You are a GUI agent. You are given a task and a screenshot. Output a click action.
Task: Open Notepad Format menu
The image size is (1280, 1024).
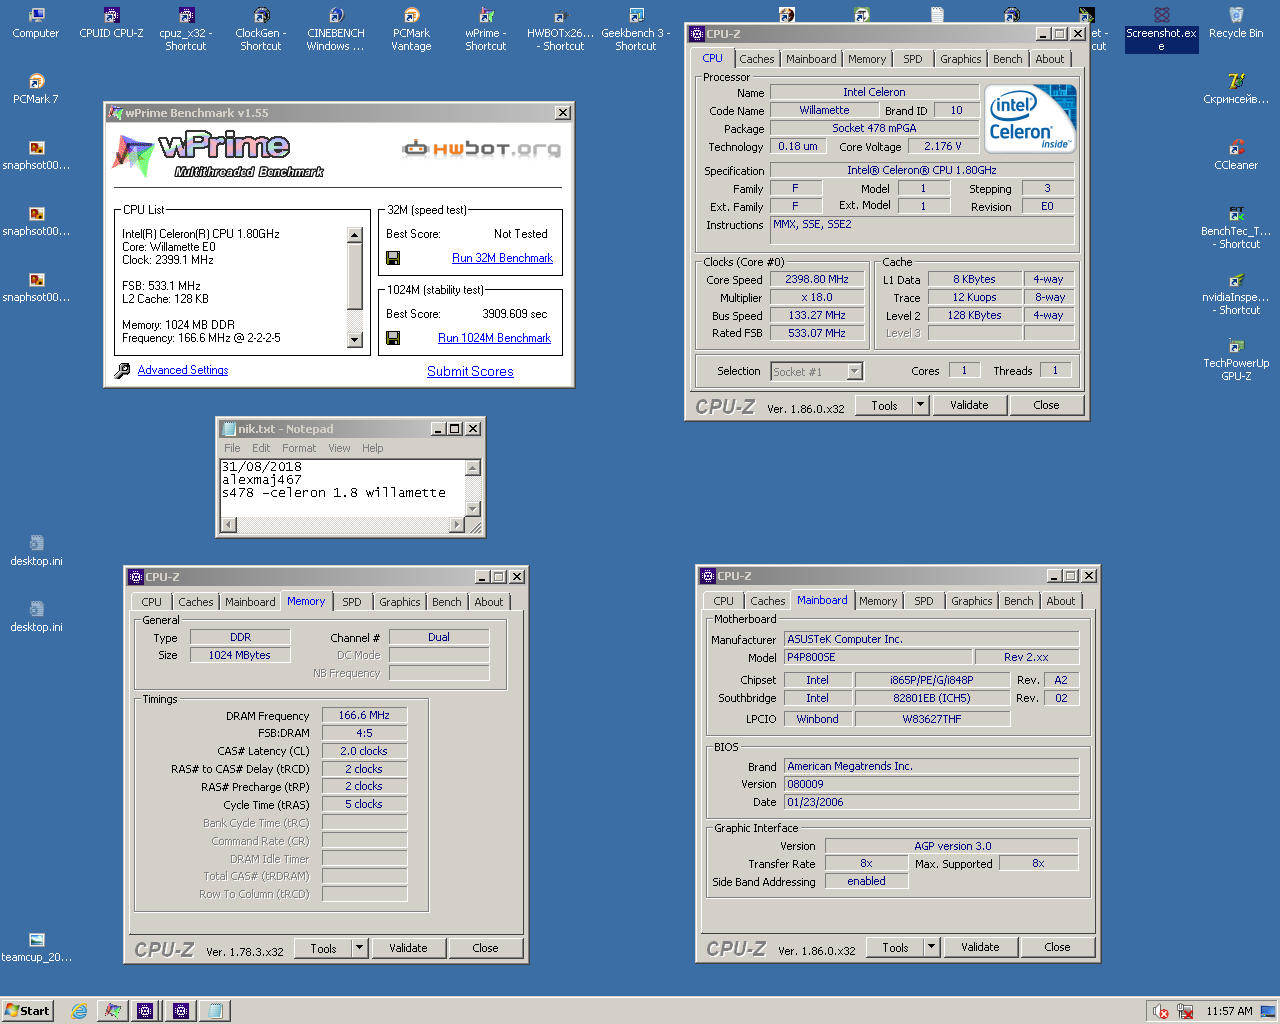[x=299, y=448]
